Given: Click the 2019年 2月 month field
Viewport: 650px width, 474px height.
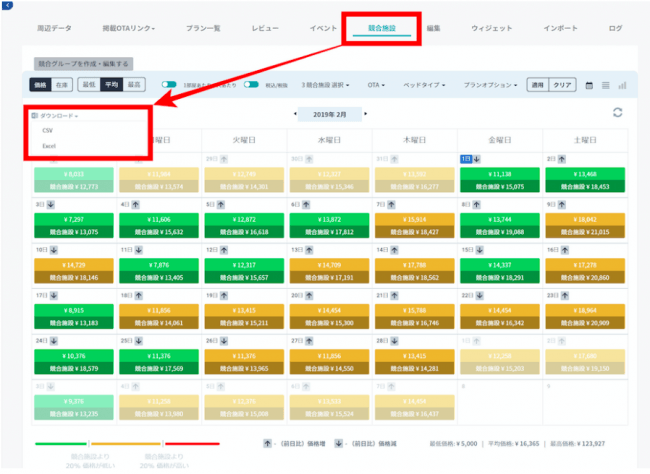Looking at the screenshot, I should tap(330, 114).
